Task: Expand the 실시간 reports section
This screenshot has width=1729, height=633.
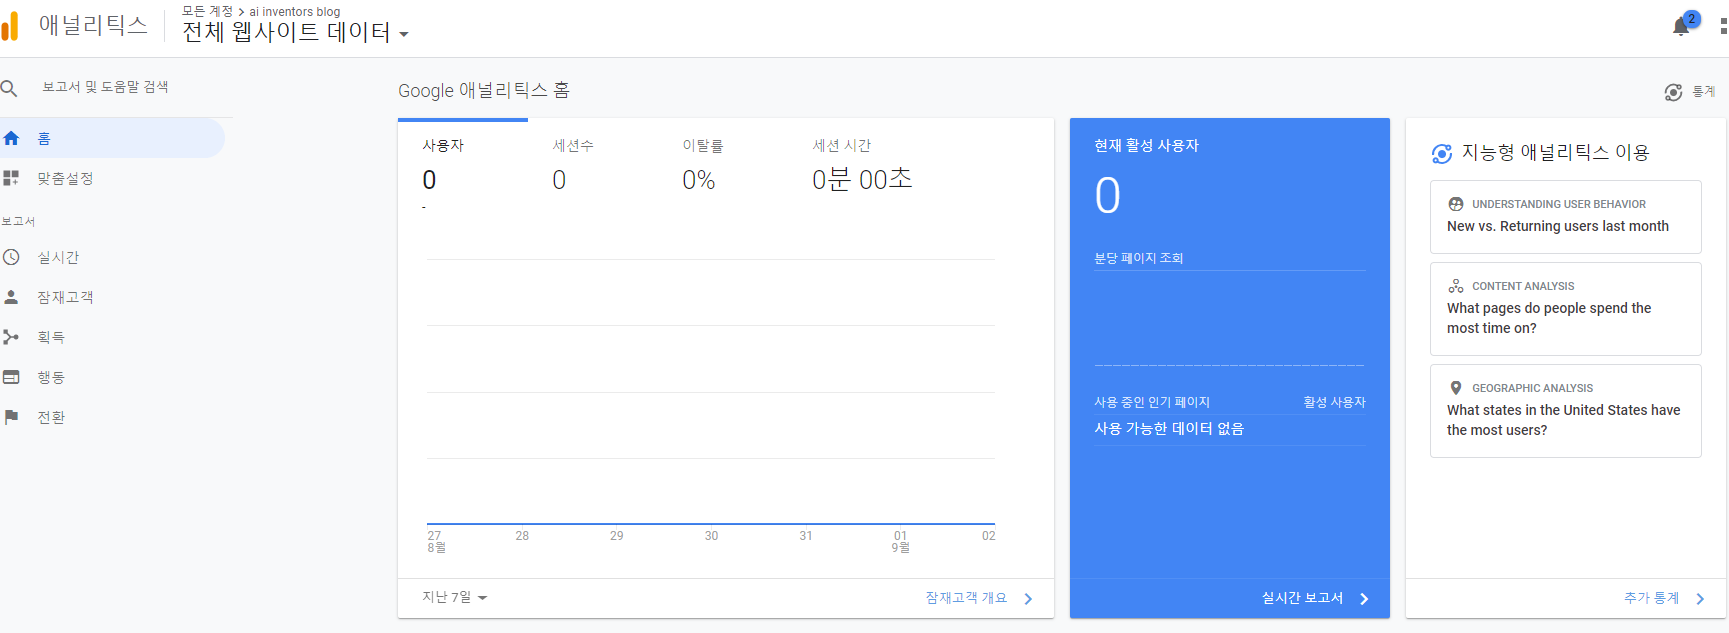Action: coord(112,257)
